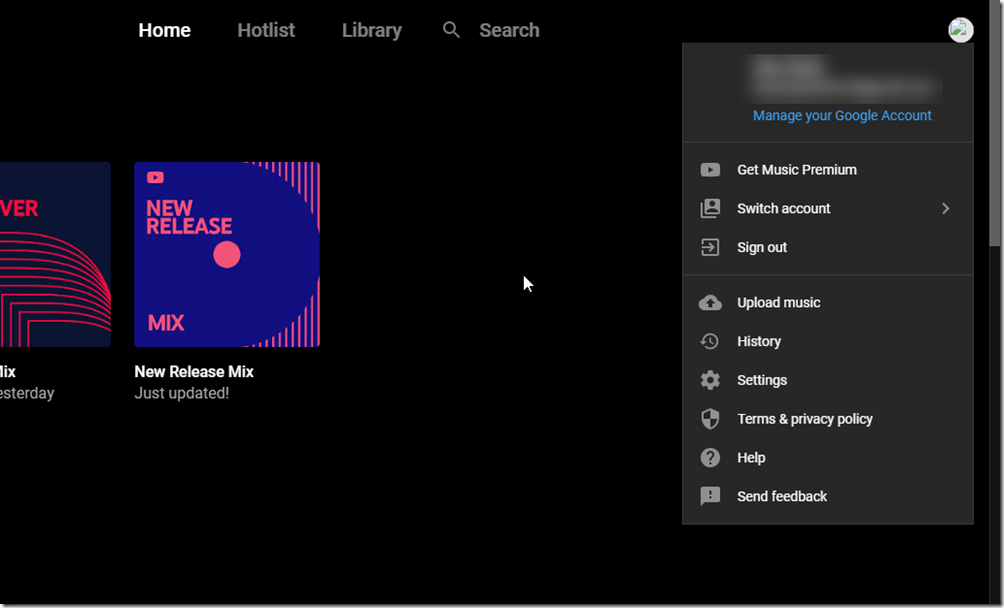
Task: Click the search magnifying glass icon
Action: point(452,30)
